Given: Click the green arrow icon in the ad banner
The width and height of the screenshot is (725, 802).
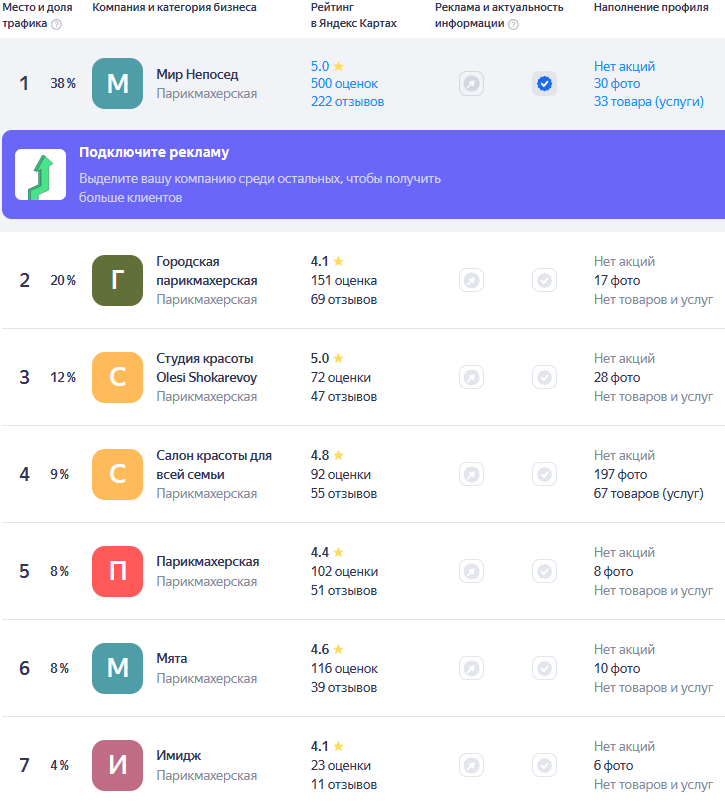Looking at the screenshot, I should (40, 175).
